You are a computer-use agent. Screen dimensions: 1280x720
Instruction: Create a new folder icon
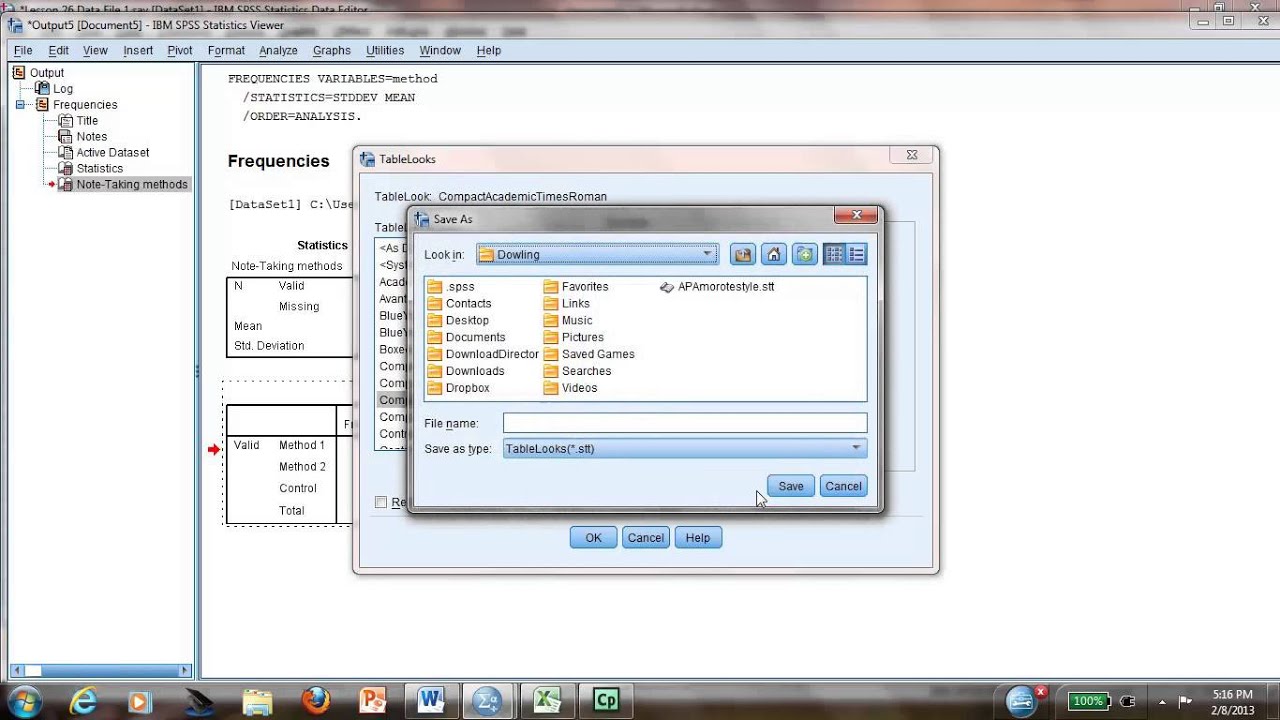805,255
